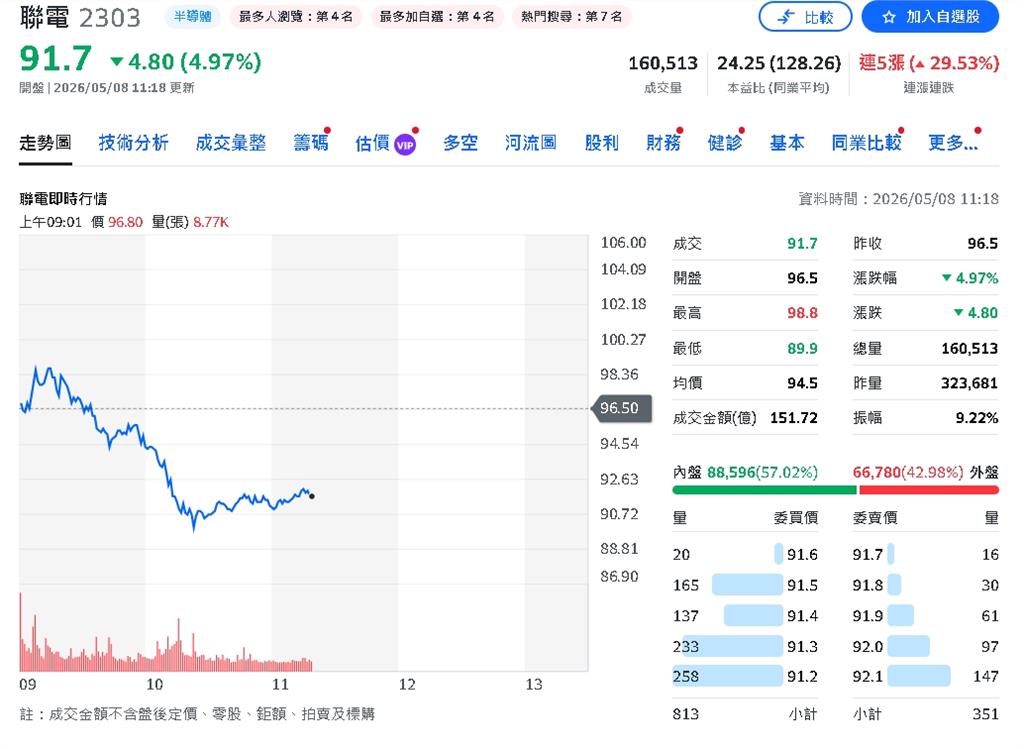Image resolution: width=1024 pixels, height=749 pixels.
Task: Switch to the 技術分析 tab
Action: coord(133,142)
